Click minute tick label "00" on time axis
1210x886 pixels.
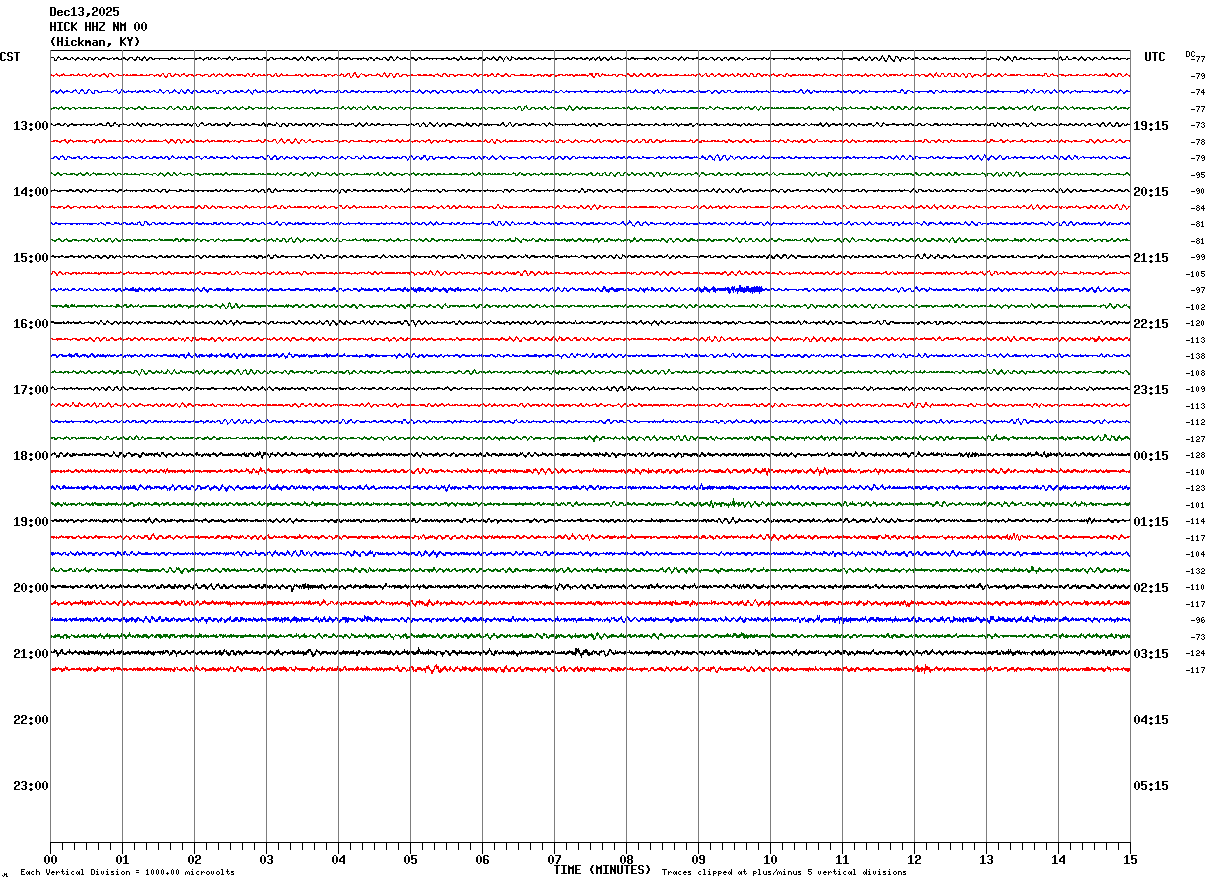click(51, 860)
